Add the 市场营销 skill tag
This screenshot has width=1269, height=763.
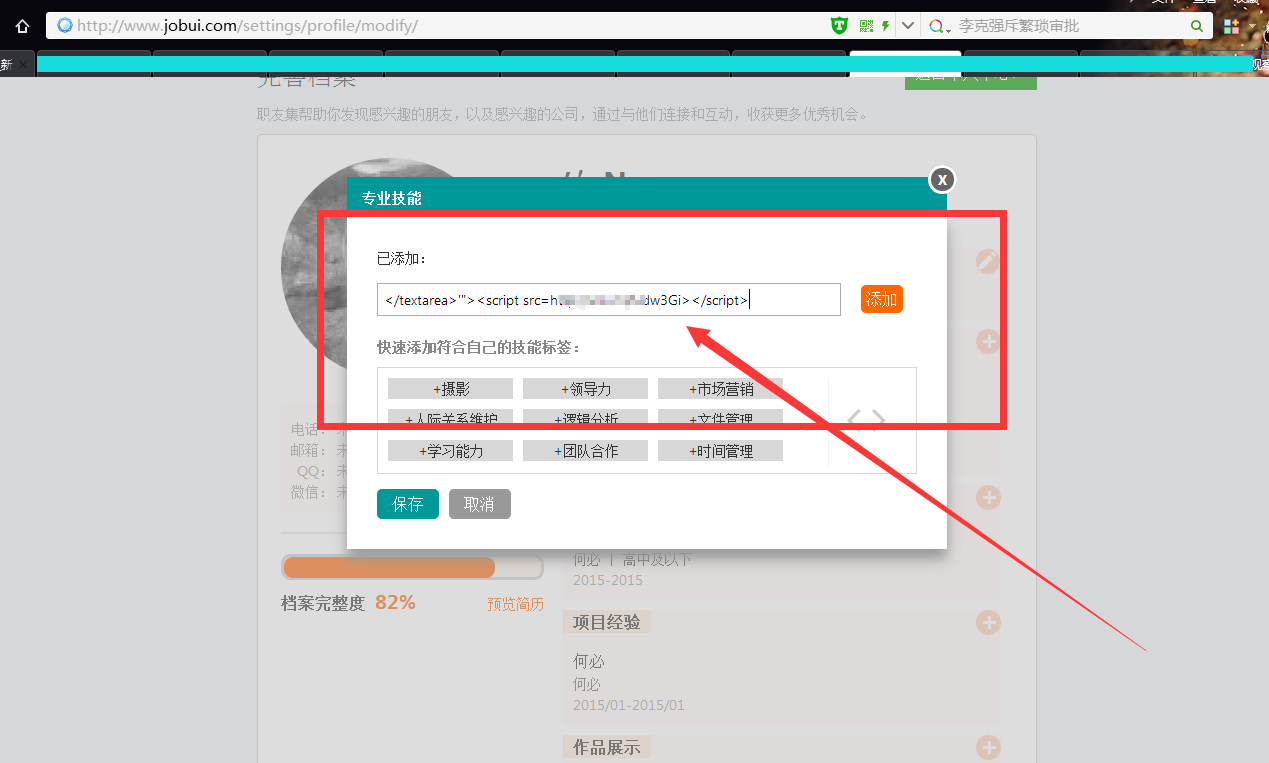pos(720,389)
